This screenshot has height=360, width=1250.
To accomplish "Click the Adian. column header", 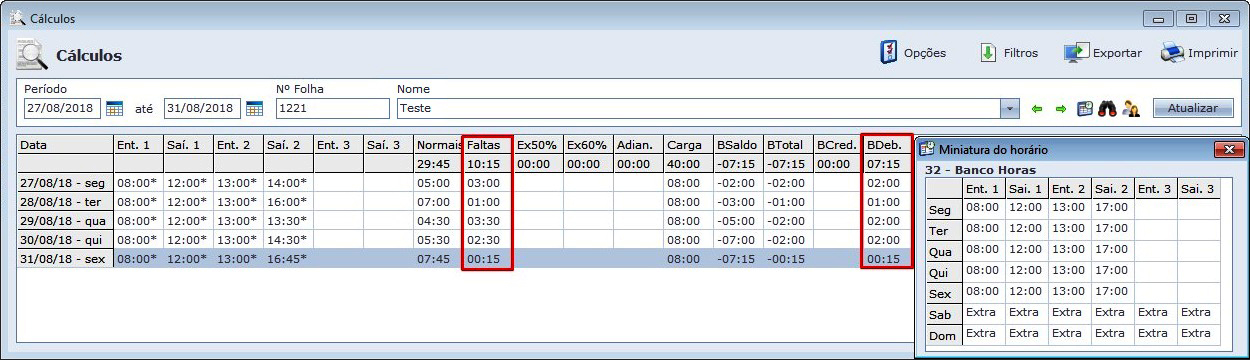I will (x=638, y=145).
